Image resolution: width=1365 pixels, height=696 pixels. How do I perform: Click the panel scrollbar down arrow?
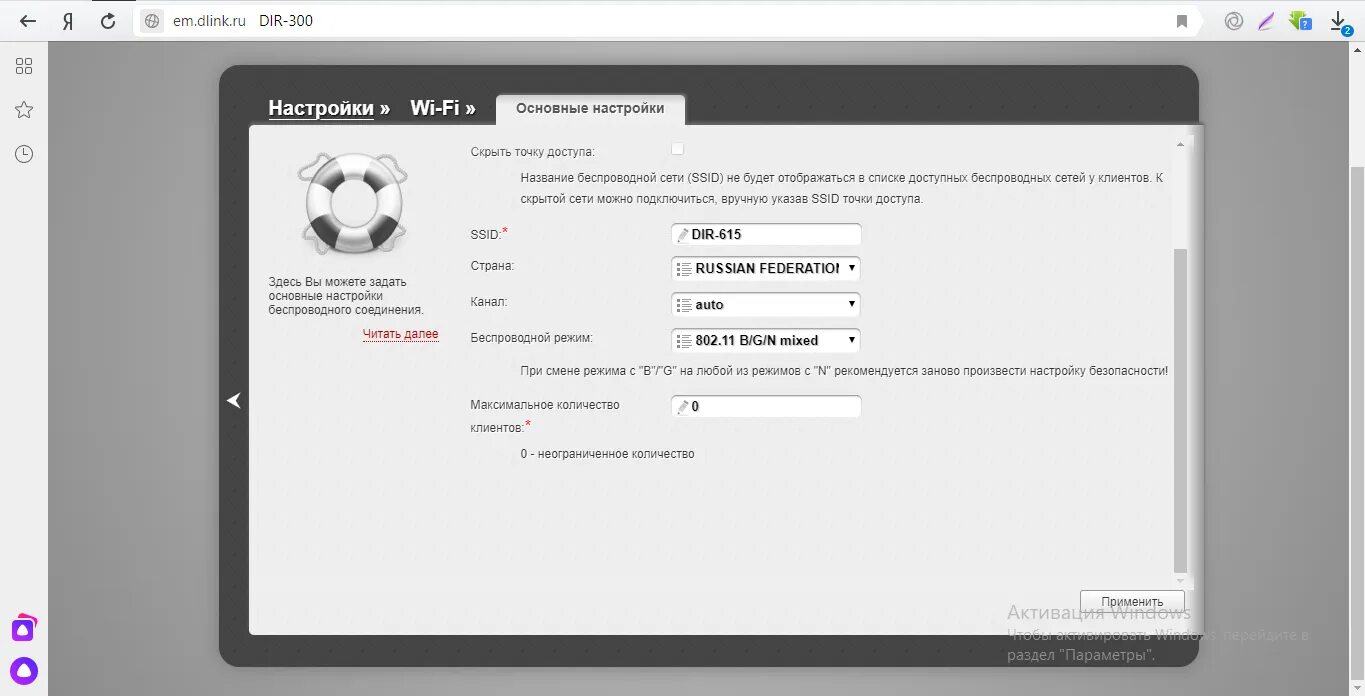pyautogui.click(x=1180, y=580)
